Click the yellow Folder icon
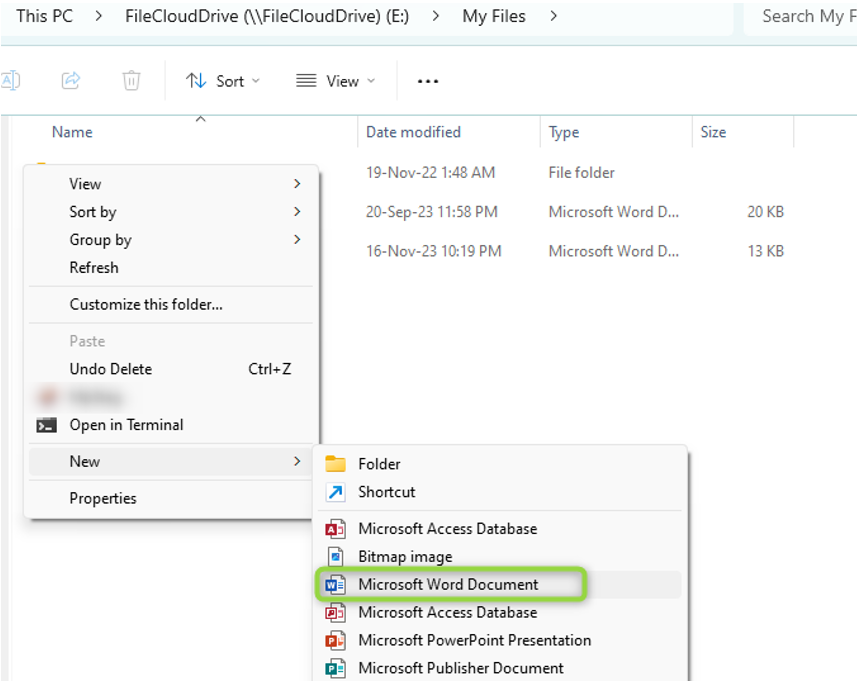 tap(335, 464)
